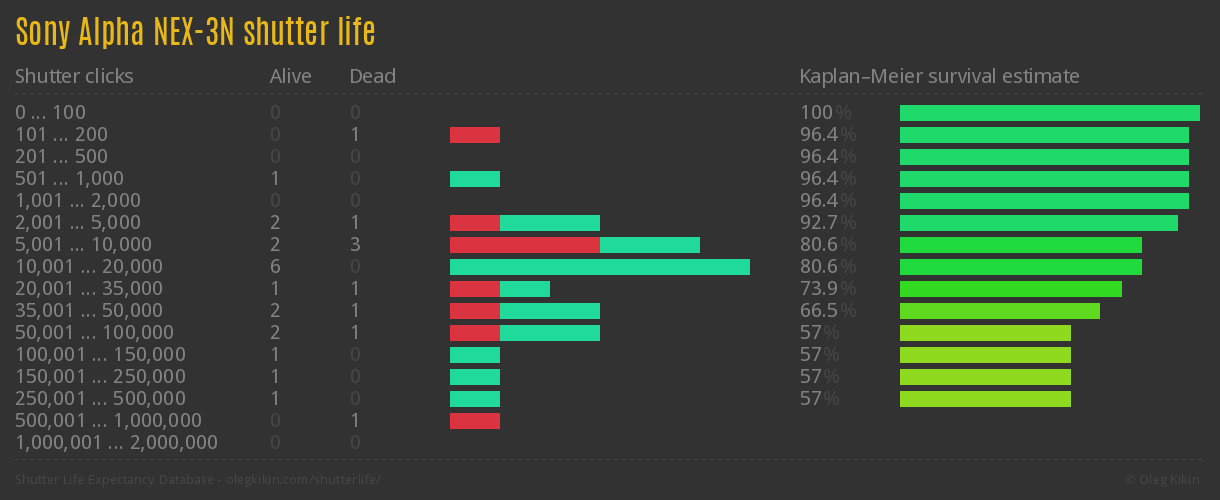Select the 66.5% survival bar
The height and width of the screenshot is (500, 1220).
tap(1000, 311)
